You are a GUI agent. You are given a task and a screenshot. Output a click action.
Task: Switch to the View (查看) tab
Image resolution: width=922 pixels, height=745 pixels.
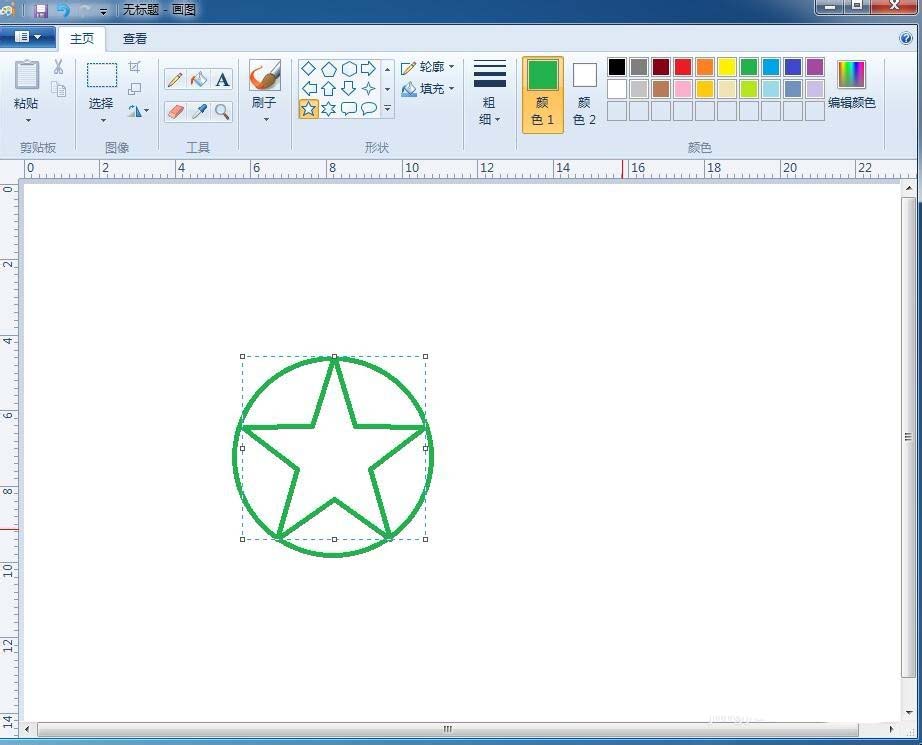[x=135, y=39]
